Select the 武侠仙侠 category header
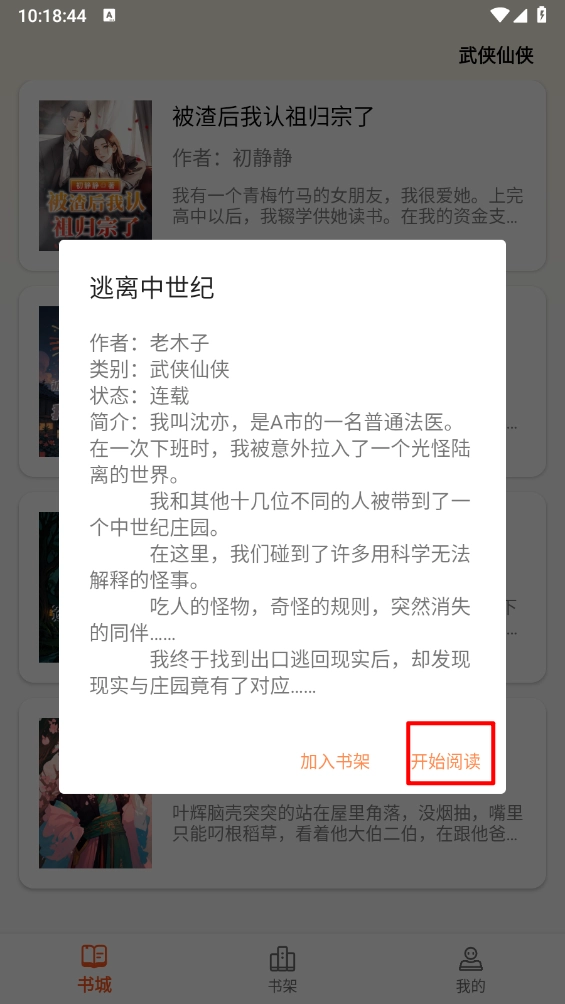565x1004 pixels. pyautogui.click(x=496, y=55)
